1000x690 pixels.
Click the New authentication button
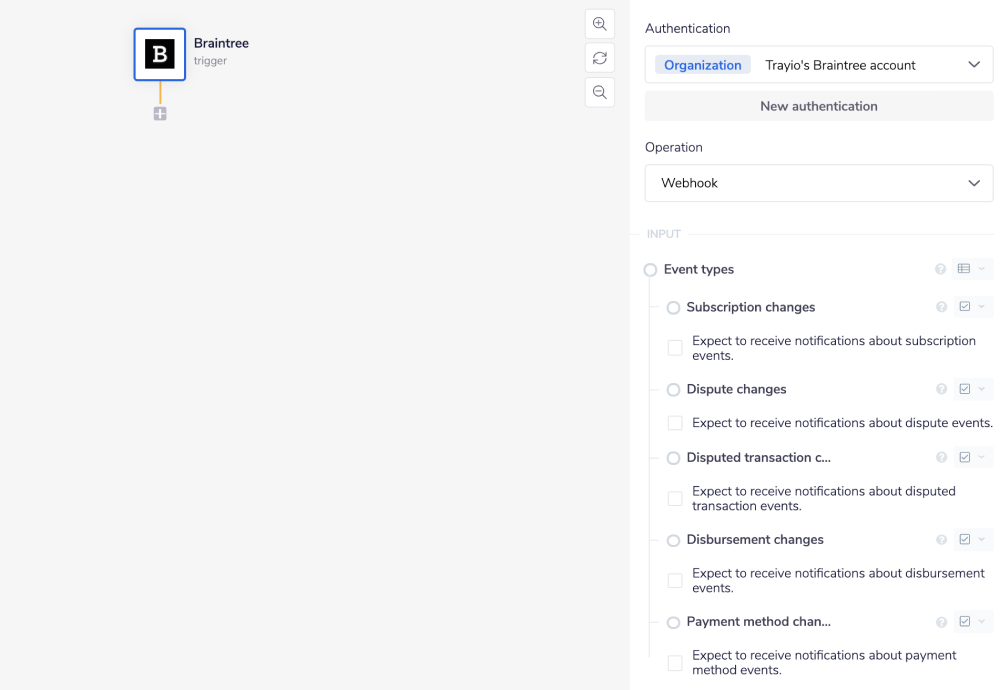click(x=818, y=105)
